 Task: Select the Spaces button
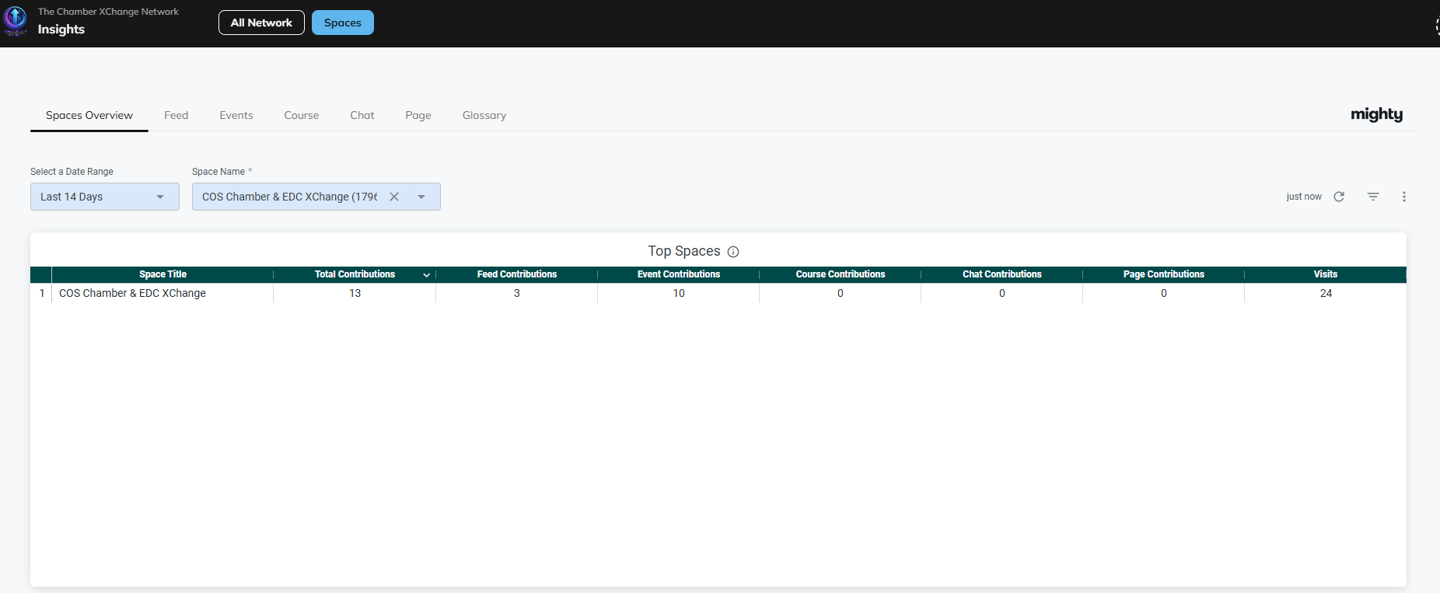pos(343,23)
